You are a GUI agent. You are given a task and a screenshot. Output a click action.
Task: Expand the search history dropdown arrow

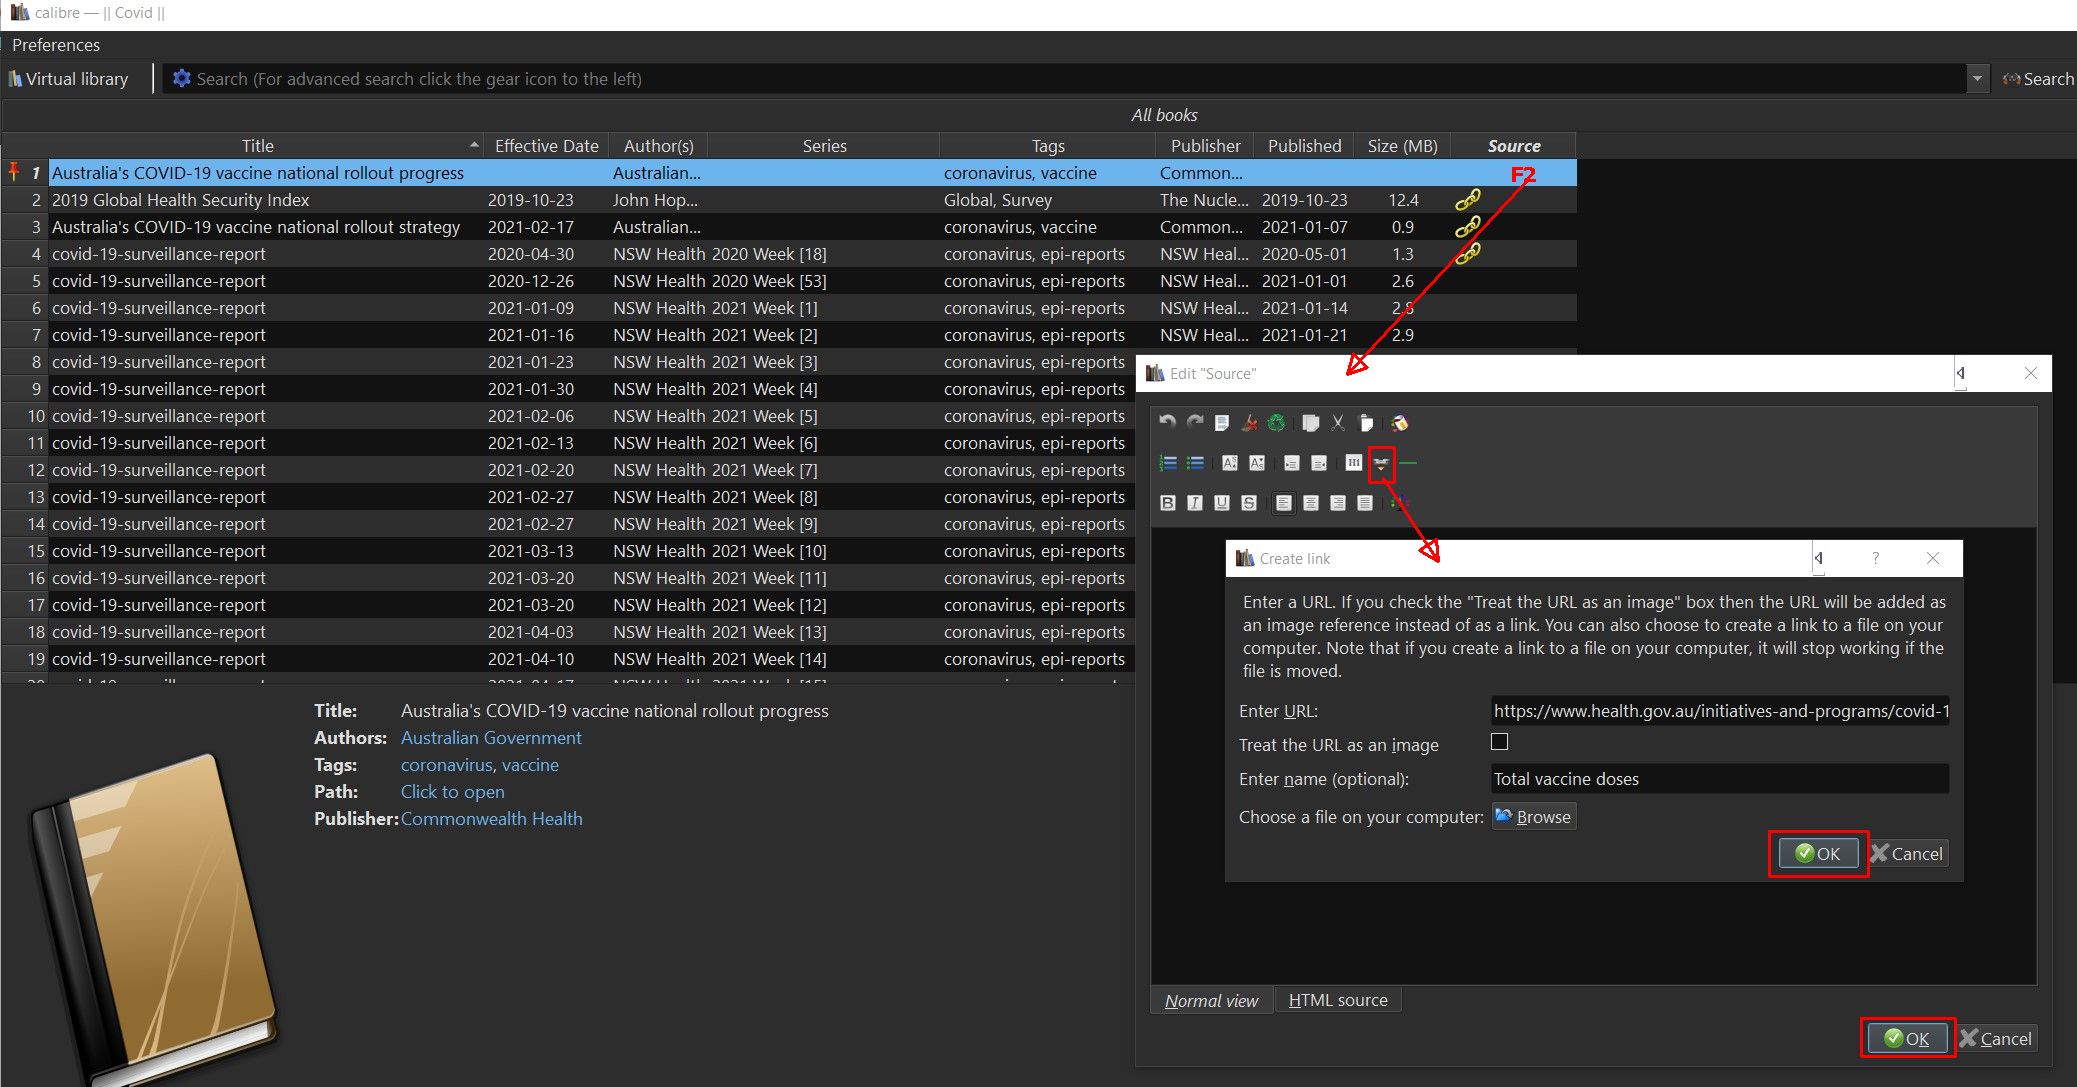pos(1977,79)
